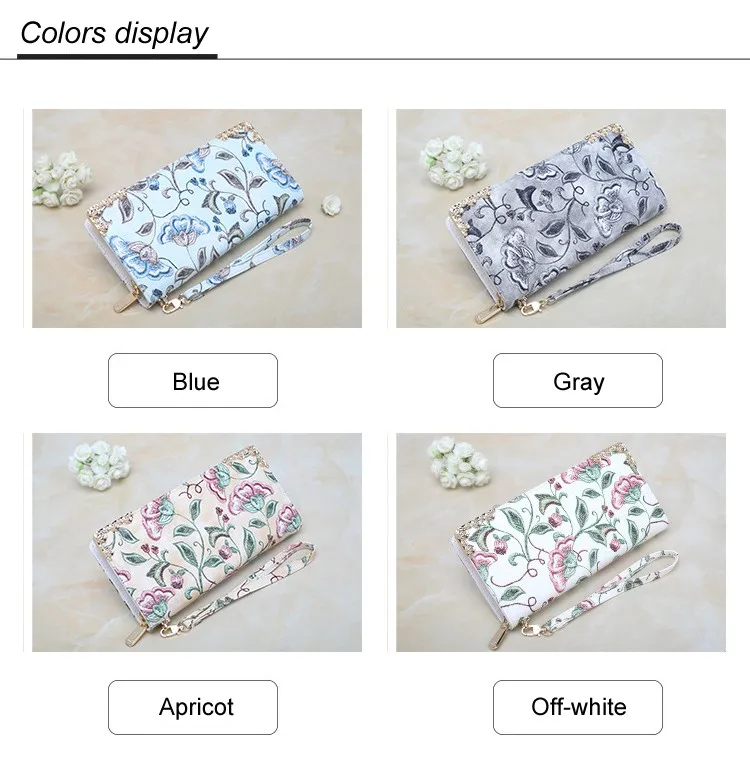Open the off-white floral wallet photo
750x772 pixels.
click(x=560, y=542)
